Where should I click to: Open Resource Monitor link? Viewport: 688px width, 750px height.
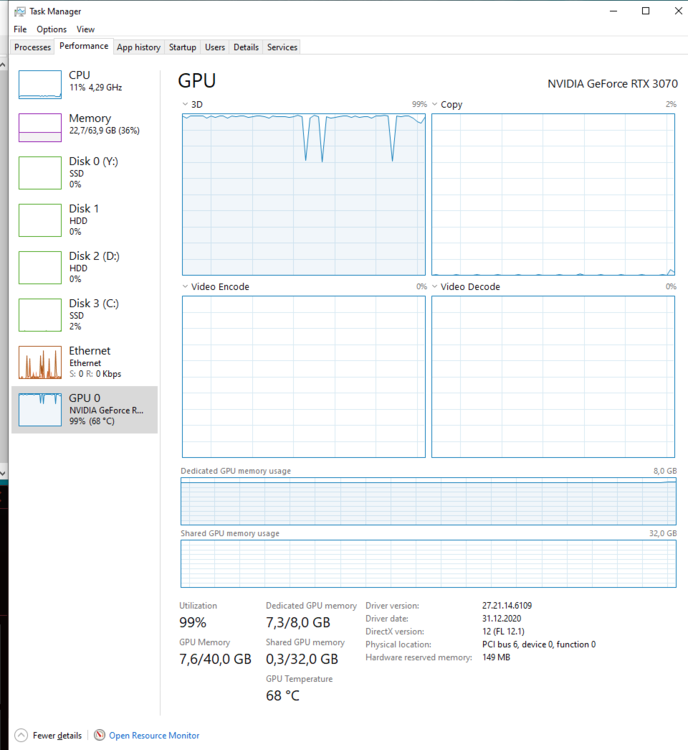point(154,736)
